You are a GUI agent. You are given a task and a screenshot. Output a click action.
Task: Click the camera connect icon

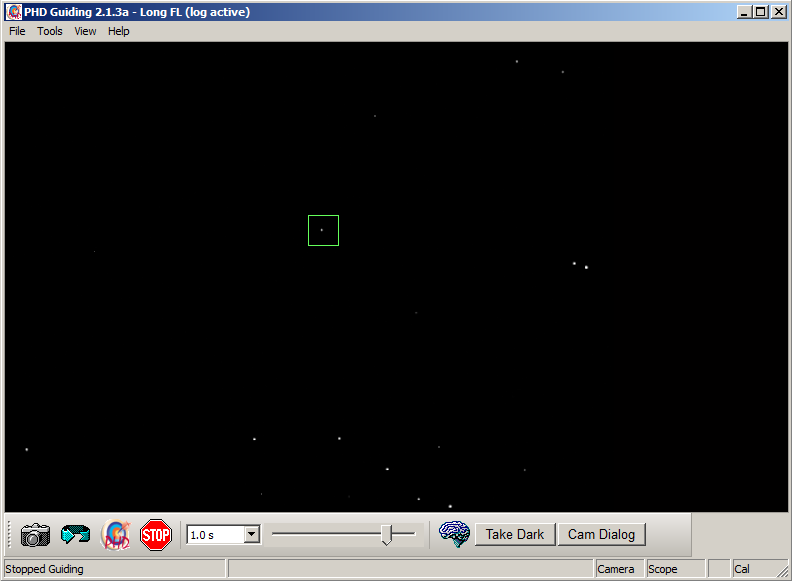tap(35, 535)
